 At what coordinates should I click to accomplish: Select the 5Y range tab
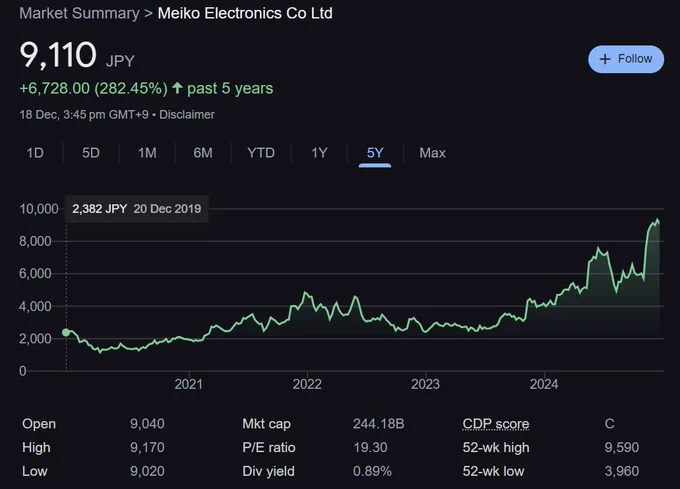[x=375, y=153]
